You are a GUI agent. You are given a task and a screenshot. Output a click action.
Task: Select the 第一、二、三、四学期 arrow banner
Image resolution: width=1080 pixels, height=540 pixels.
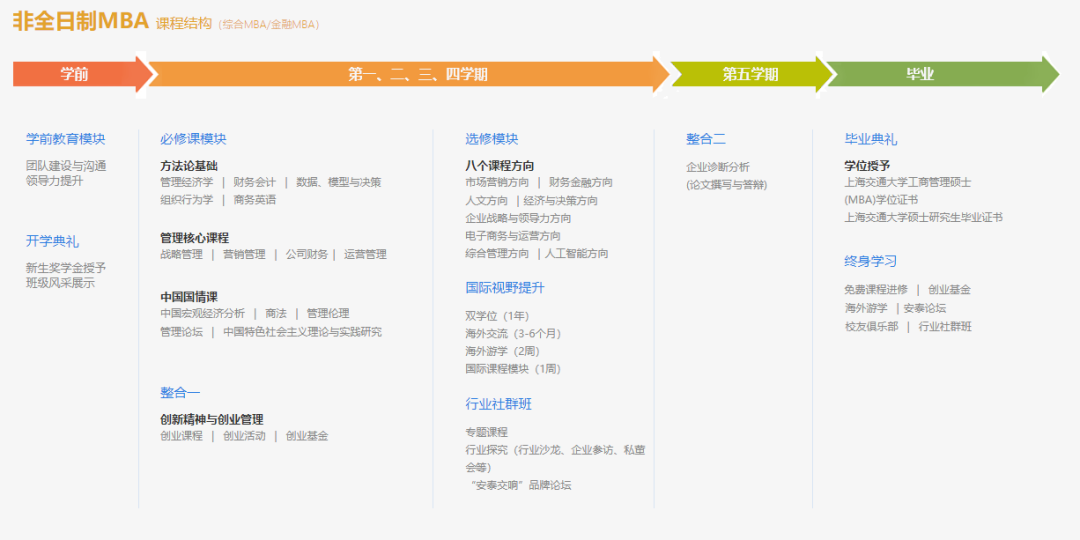coord(417,74)
